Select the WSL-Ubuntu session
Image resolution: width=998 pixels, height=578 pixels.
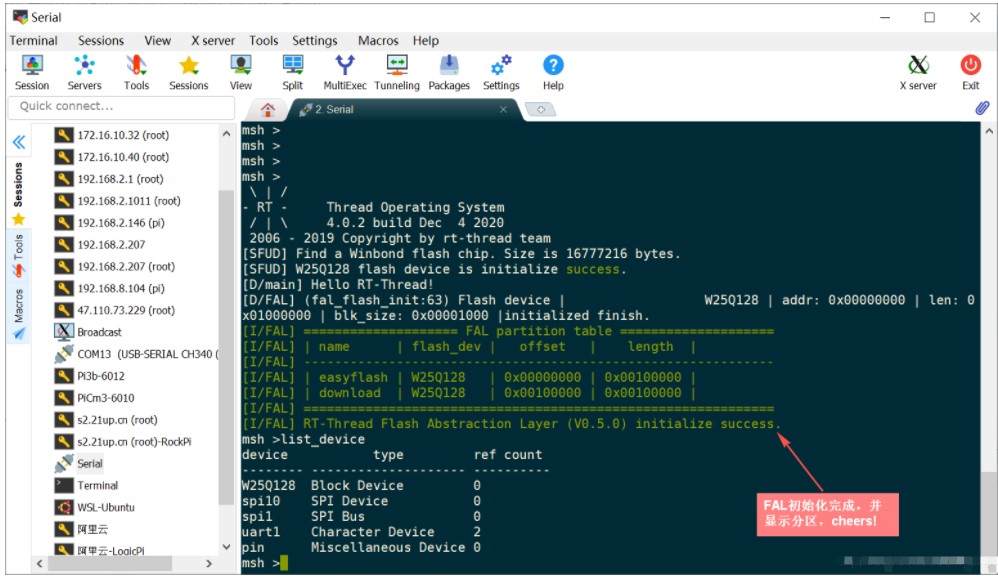click(x=106, y=507)
